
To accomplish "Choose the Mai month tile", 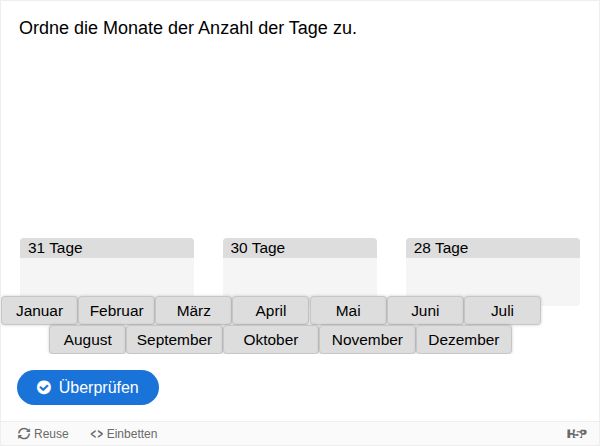I will point(348,311).
